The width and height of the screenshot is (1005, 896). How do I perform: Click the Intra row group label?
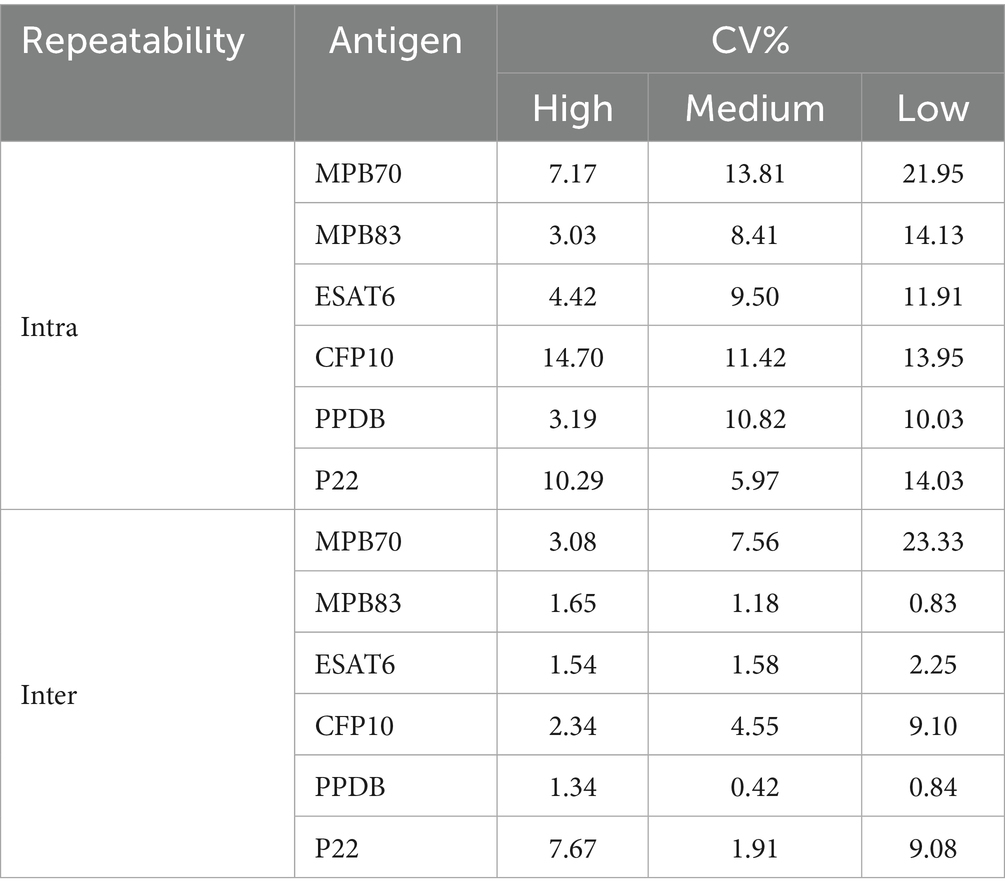click(49, 328)
